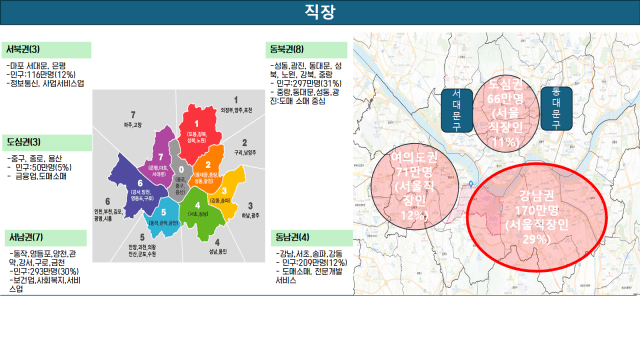Select the 서북권(3) green header

click(47, 50)
